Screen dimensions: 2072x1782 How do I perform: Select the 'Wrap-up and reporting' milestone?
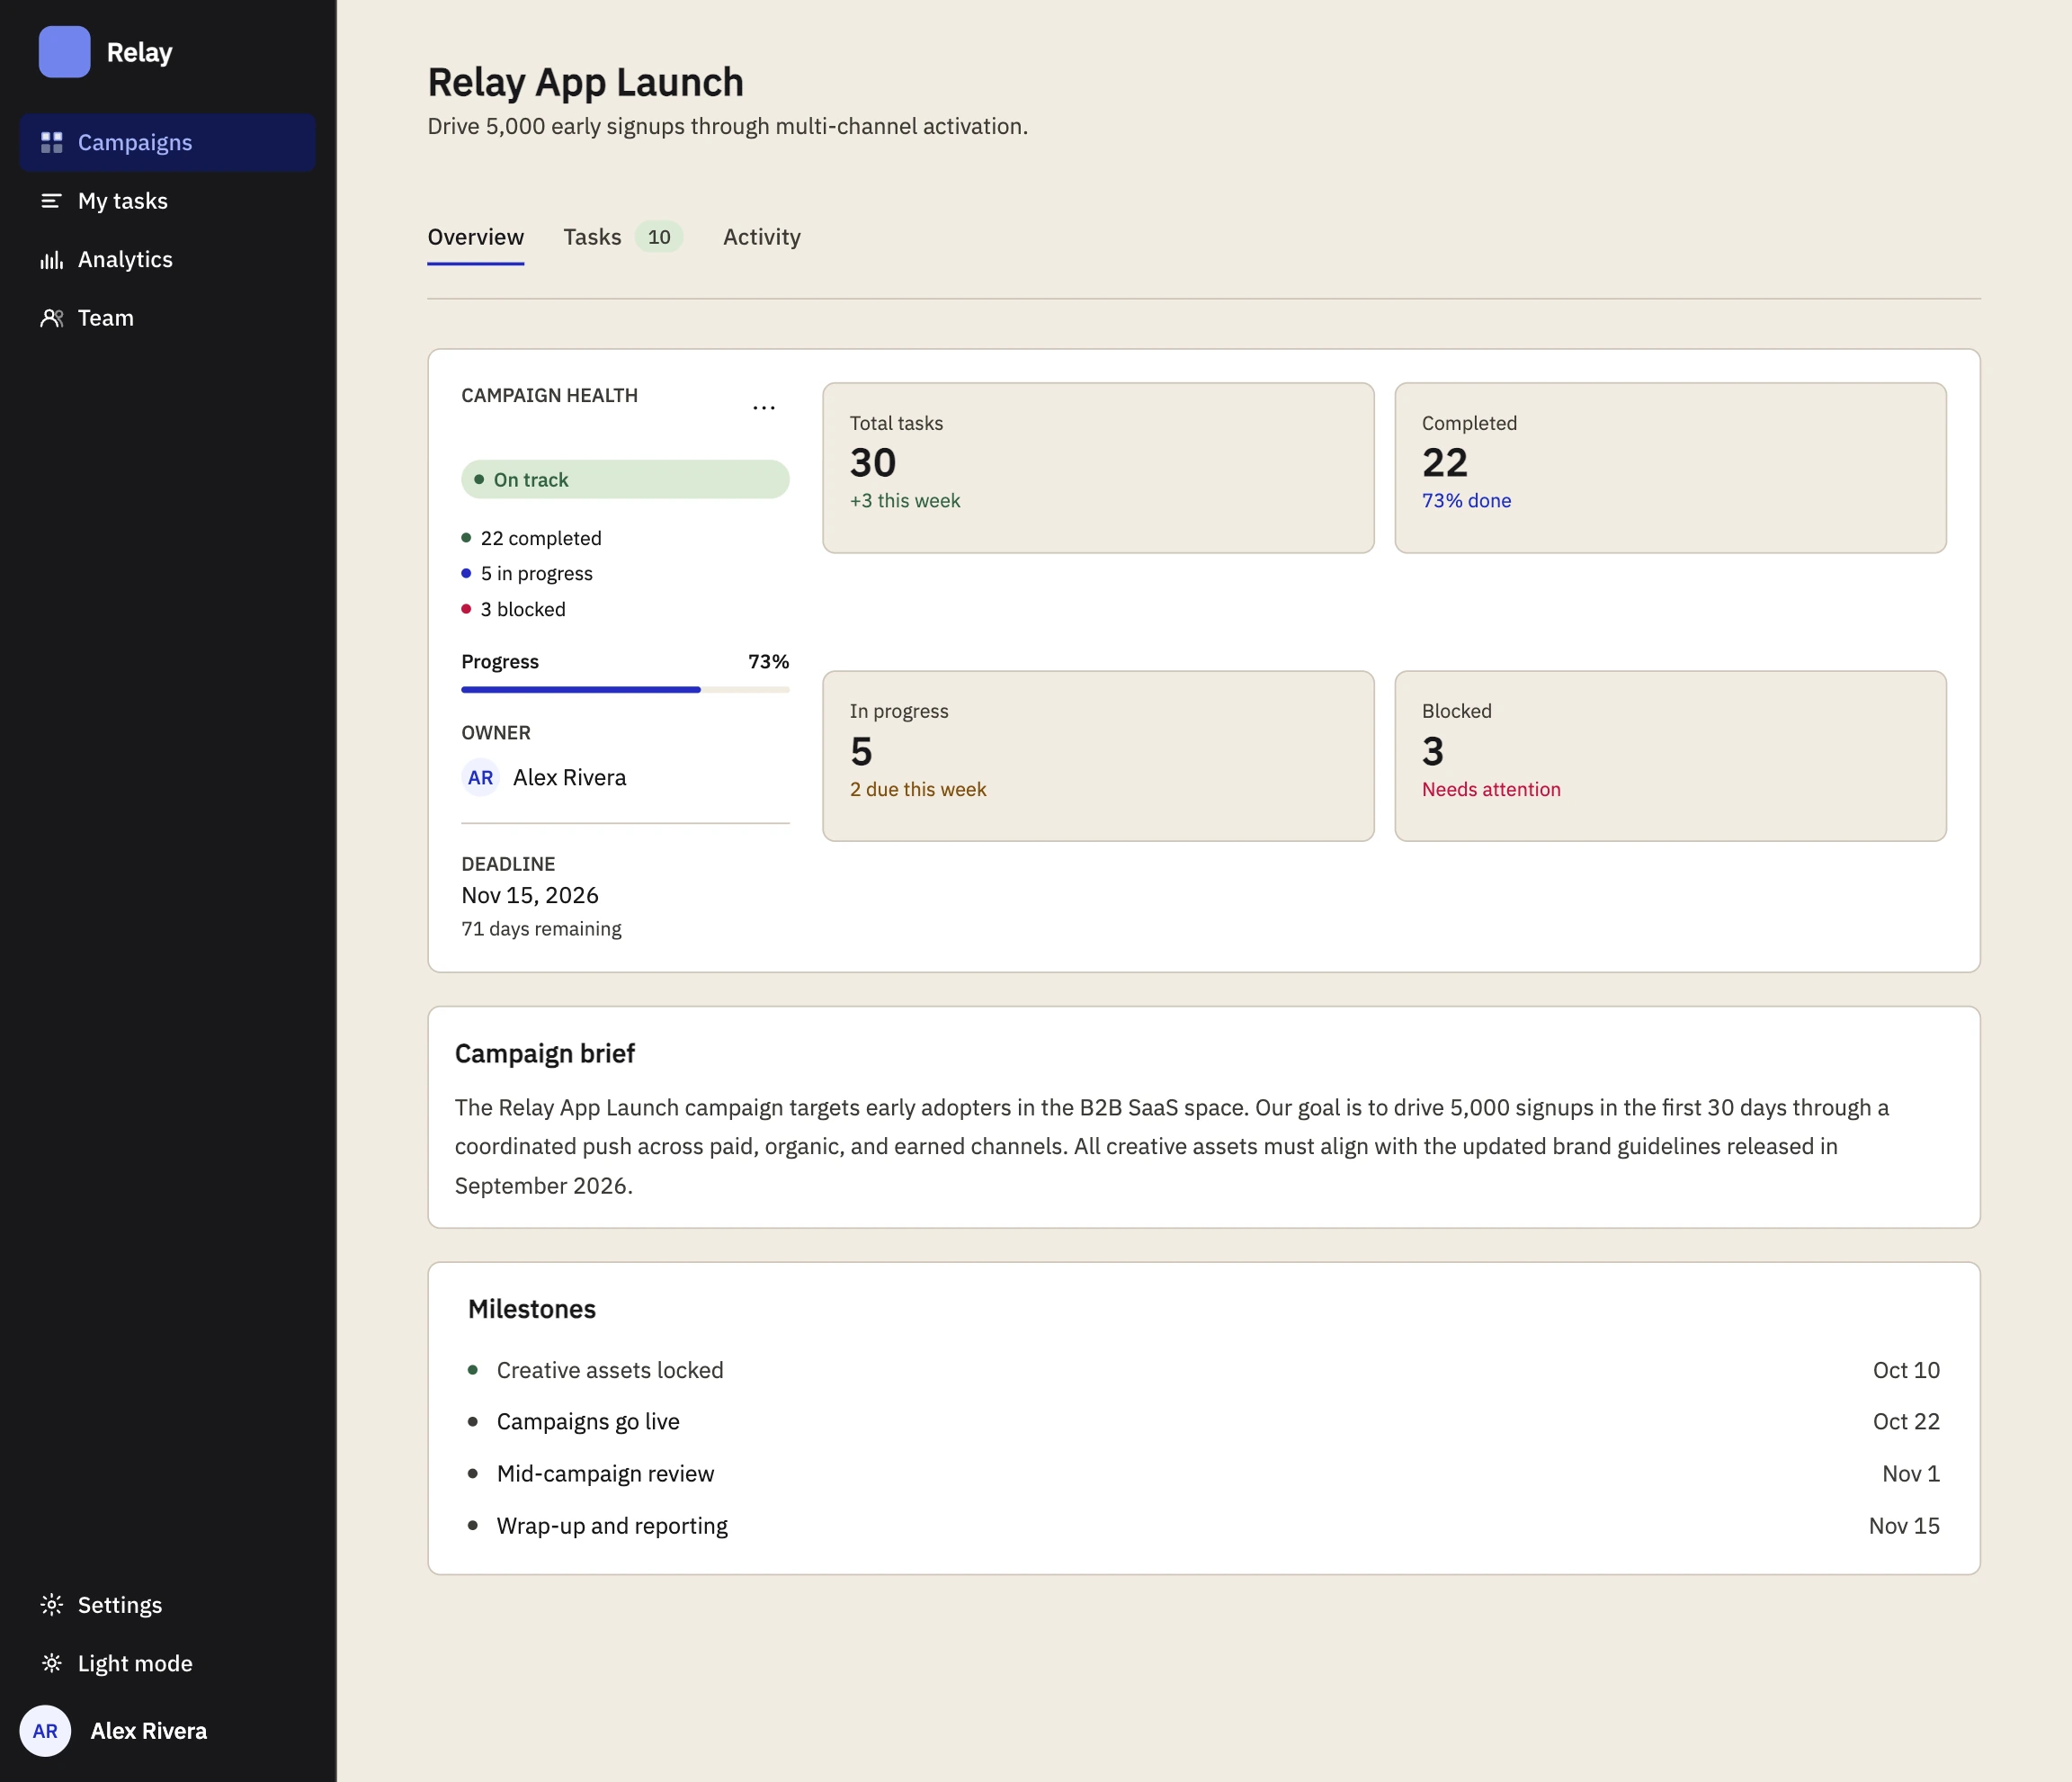1204,1526
